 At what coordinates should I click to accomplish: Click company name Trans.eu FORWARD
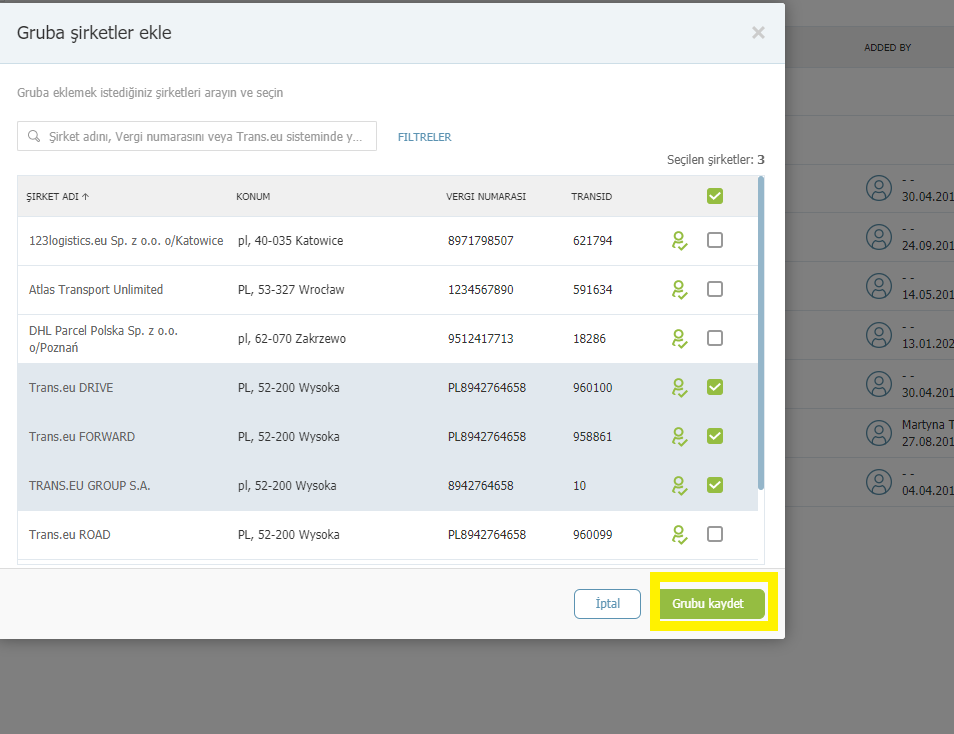coord(82,437)
